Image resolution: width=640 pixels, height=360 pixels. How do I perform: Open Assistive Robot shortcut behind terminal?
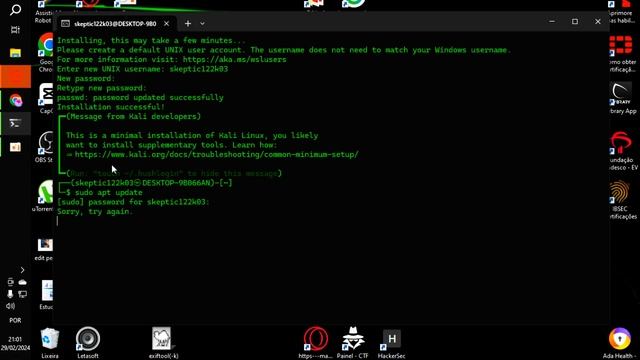coord(44,12)
